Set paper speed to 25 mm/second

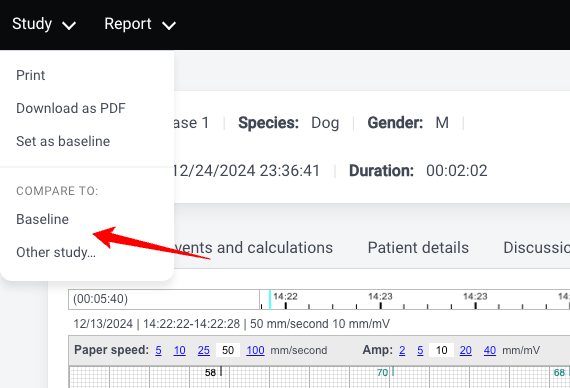[x=204, y=350]
